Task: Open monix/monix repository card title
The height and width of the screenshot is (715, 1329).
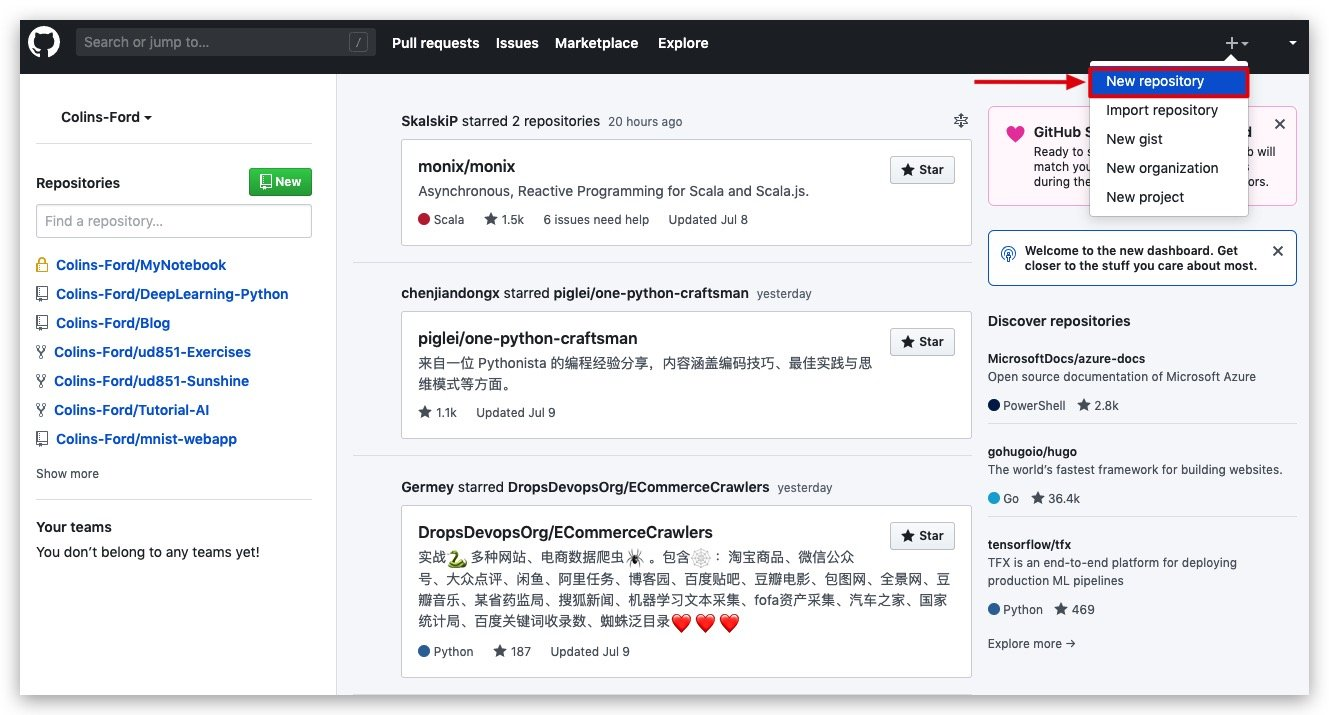Action: click(466, 166)
